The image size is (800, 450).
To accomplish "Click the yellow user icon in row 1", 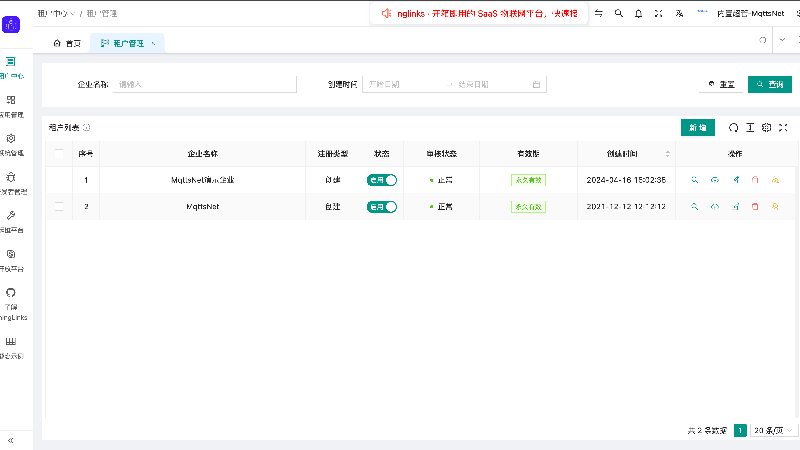I will click(776, 180).
